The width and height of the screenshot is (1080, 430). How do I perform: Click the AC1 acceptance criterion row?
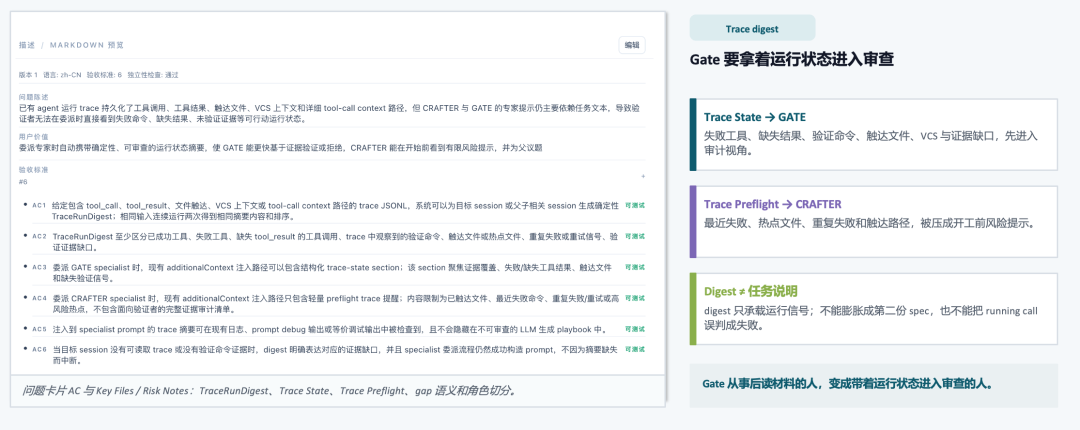point(333,211)
